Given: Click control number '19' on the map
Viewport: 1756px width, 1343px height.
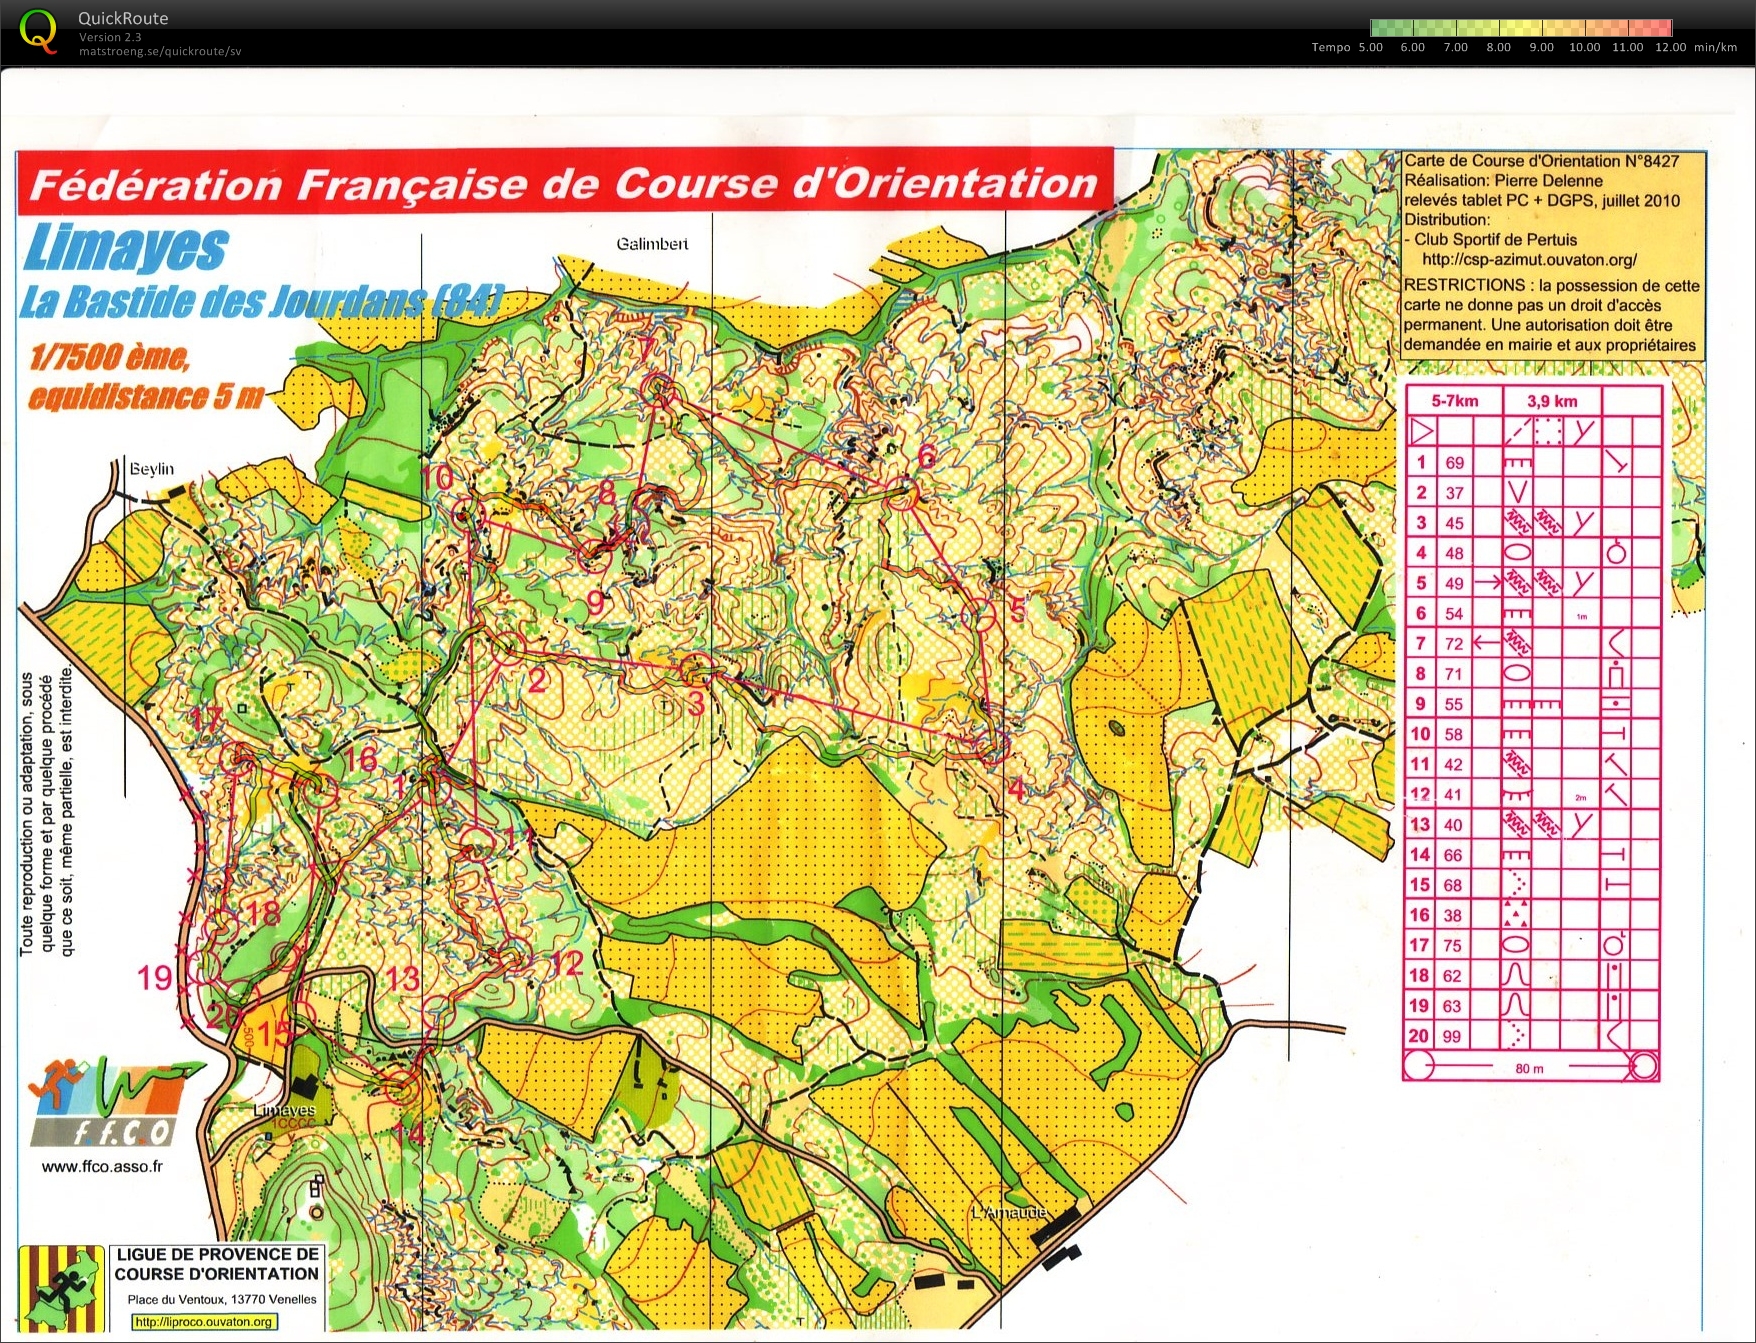Looking at the screenshot, I should pyautogui.click(x=156, y=977).
